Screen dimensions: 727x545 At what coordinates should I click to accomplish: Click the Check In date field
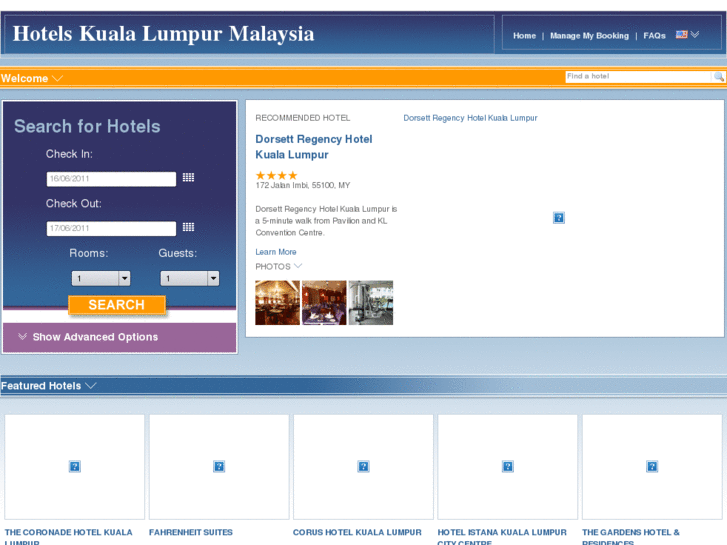pos(111,179)
